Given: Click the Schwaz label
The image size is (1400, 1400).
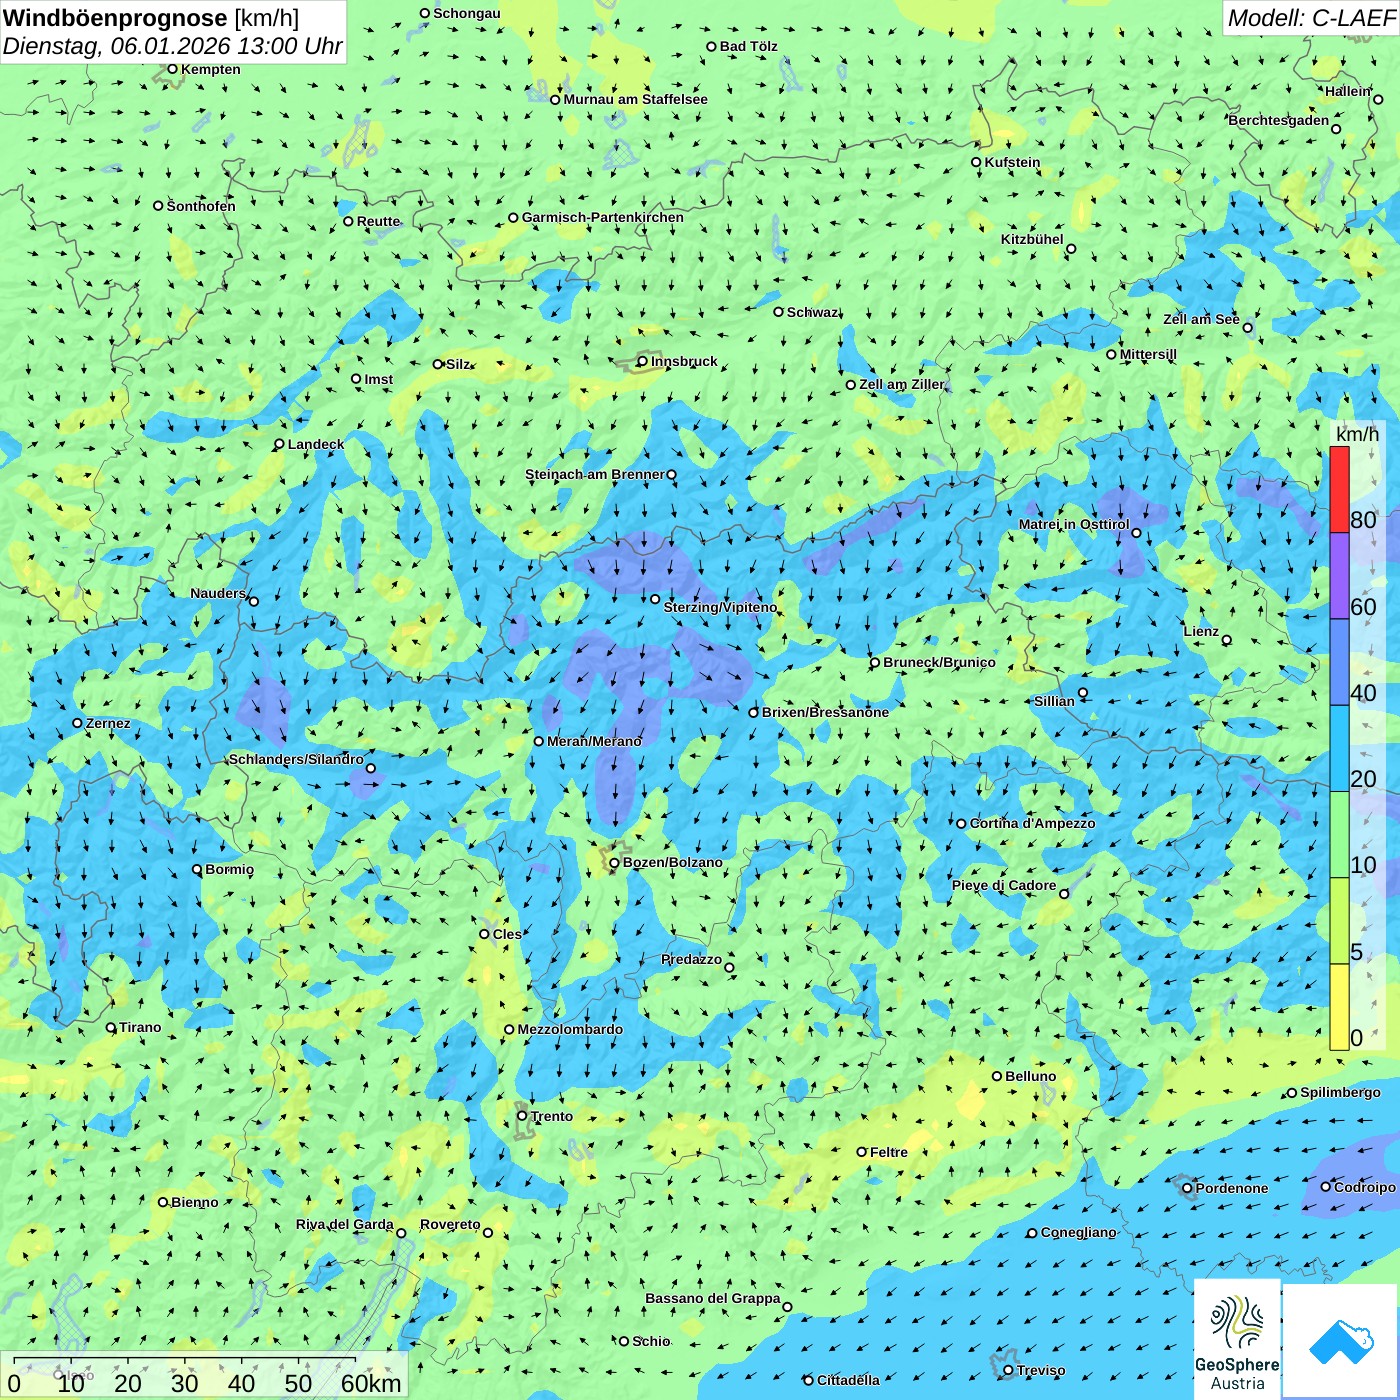Looking at the screenshot, I should pyautogui.click(x=813, y=312).
